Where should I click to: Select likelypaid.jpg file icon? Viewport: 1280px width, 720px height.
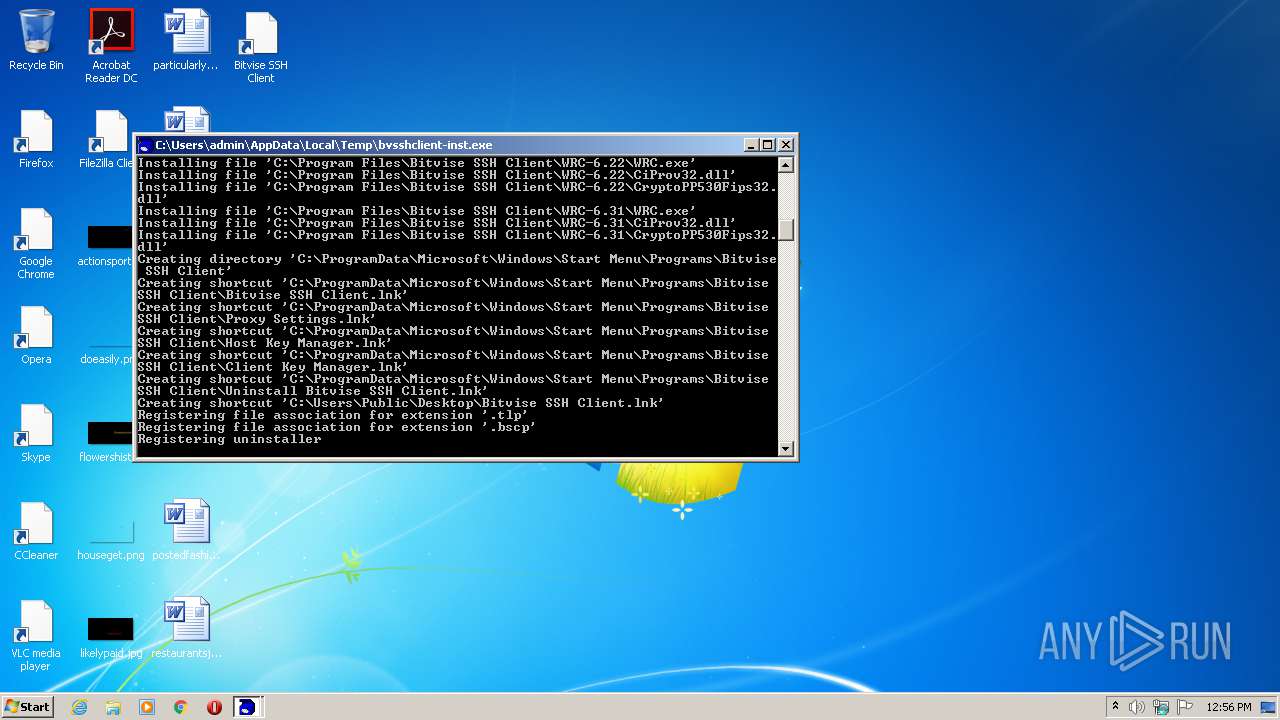111,637
